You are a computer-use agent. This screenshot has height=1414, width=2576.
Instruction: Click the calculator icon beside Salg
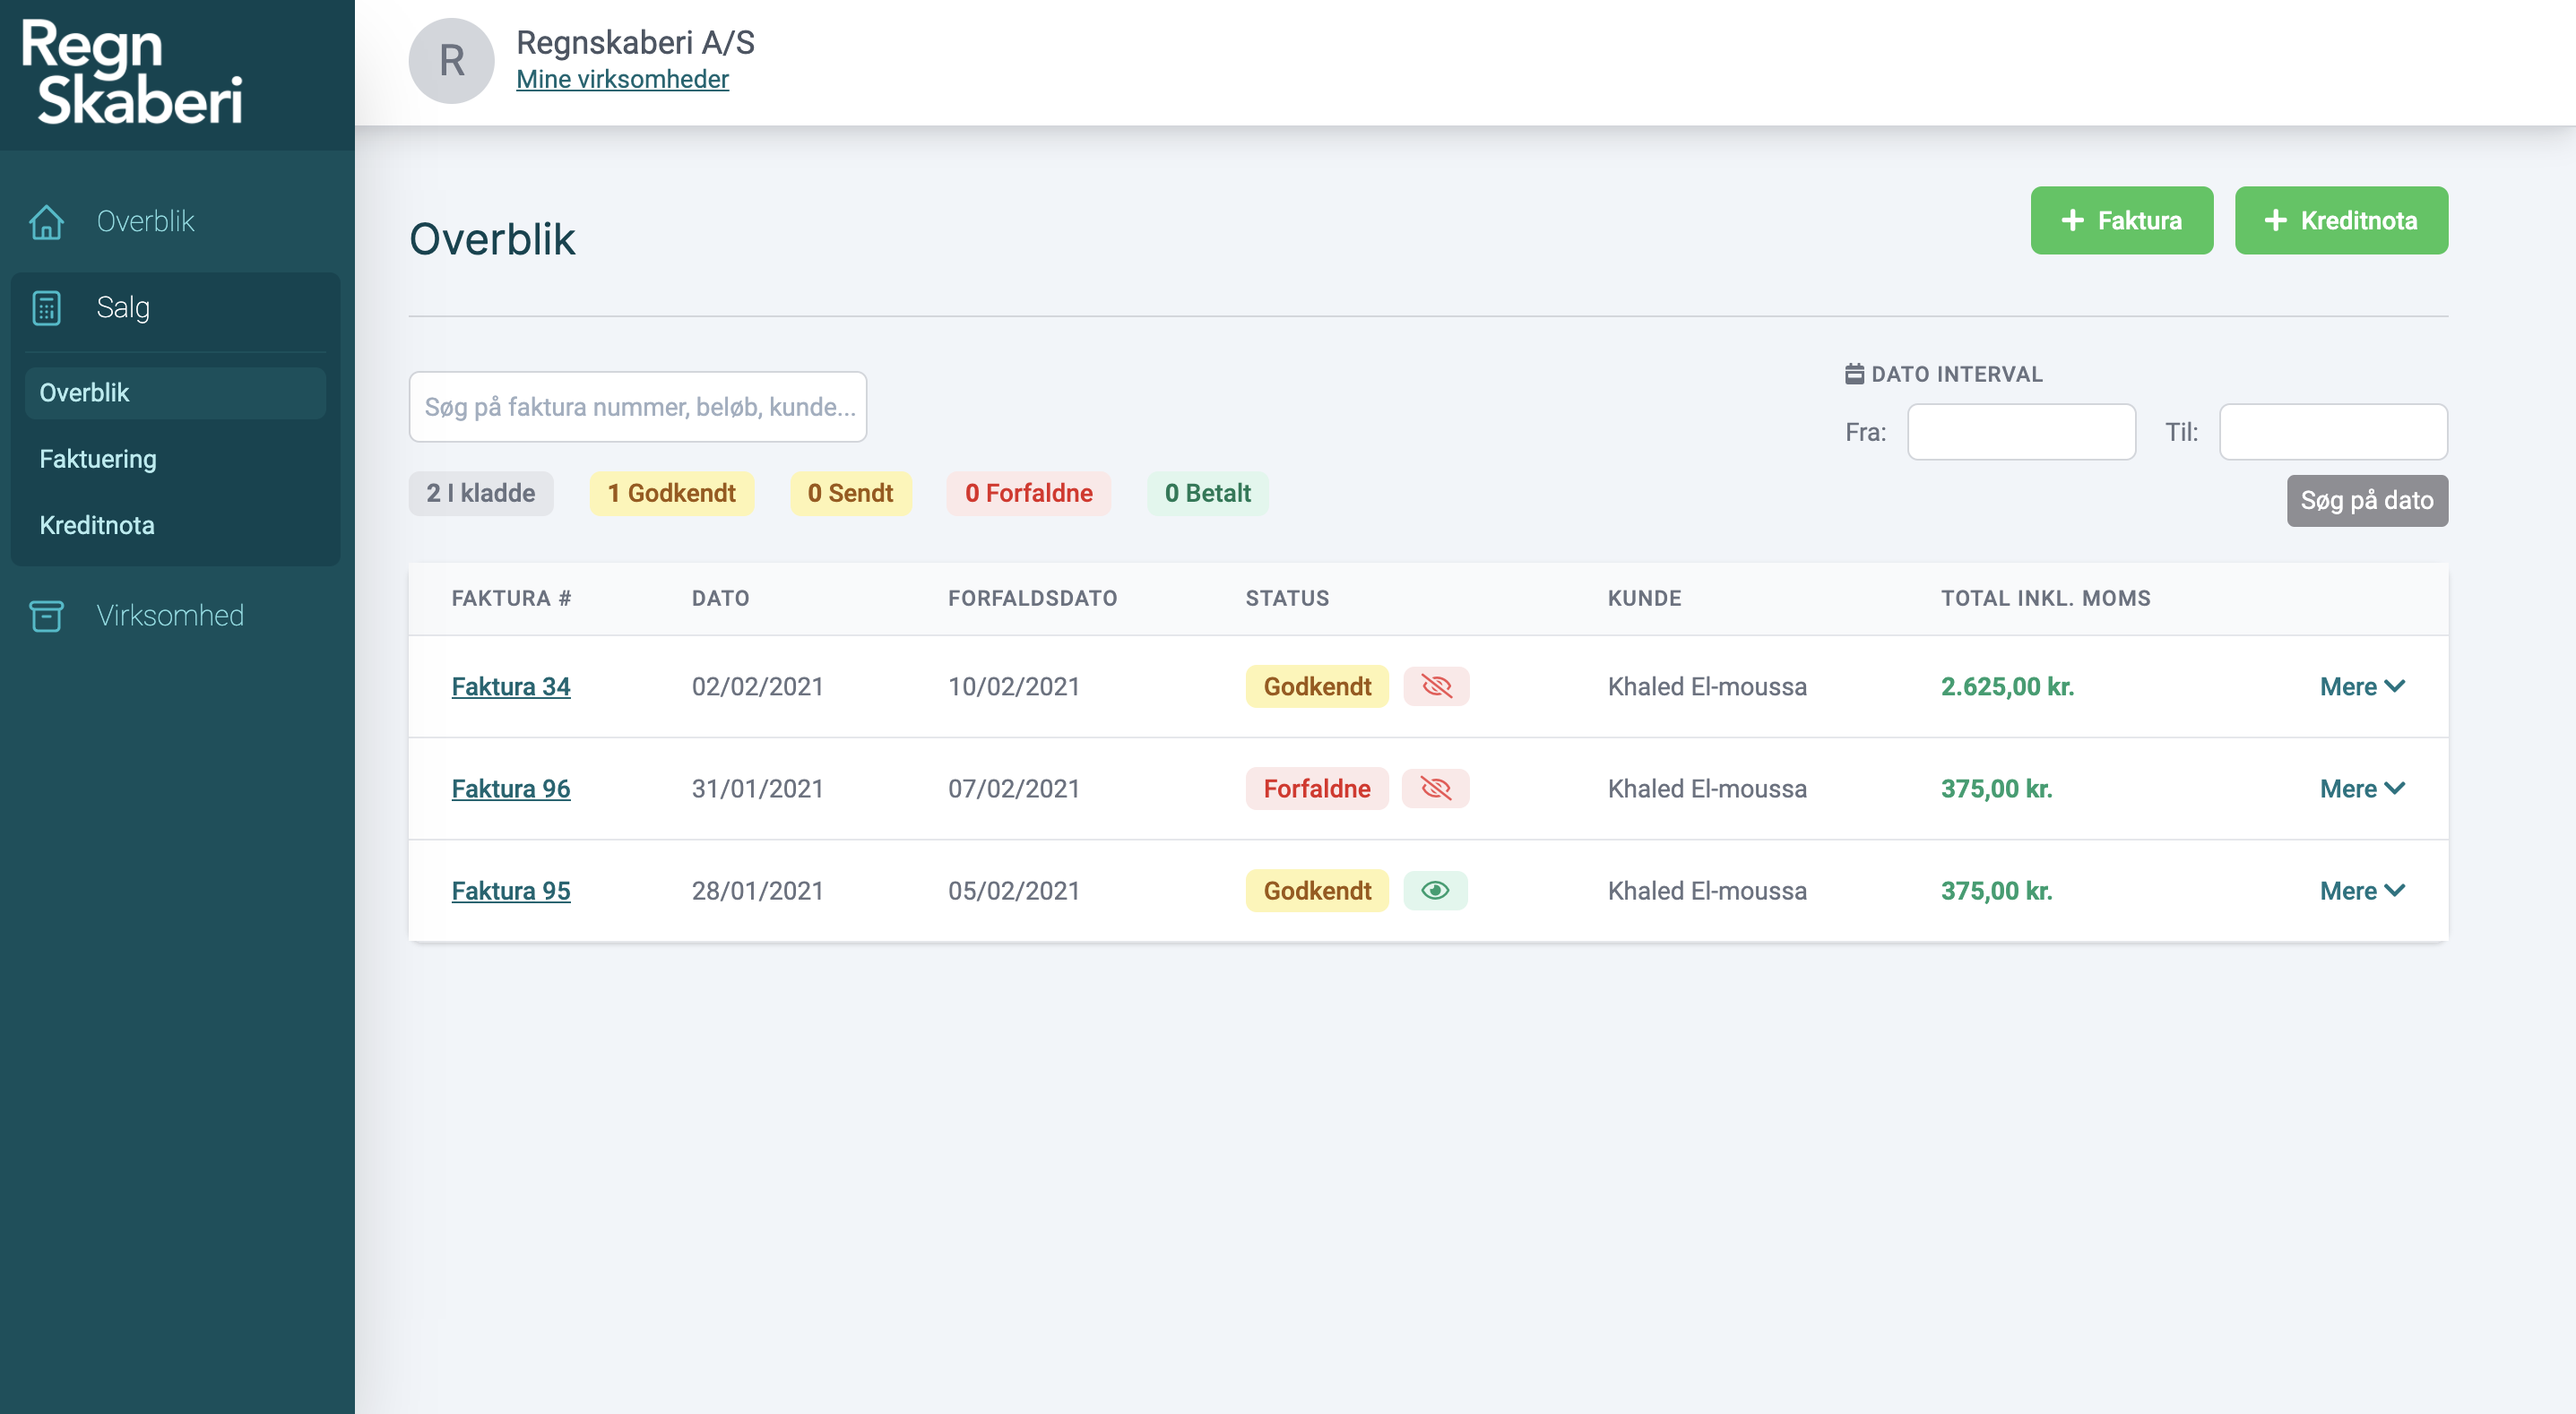click(46, 308)
